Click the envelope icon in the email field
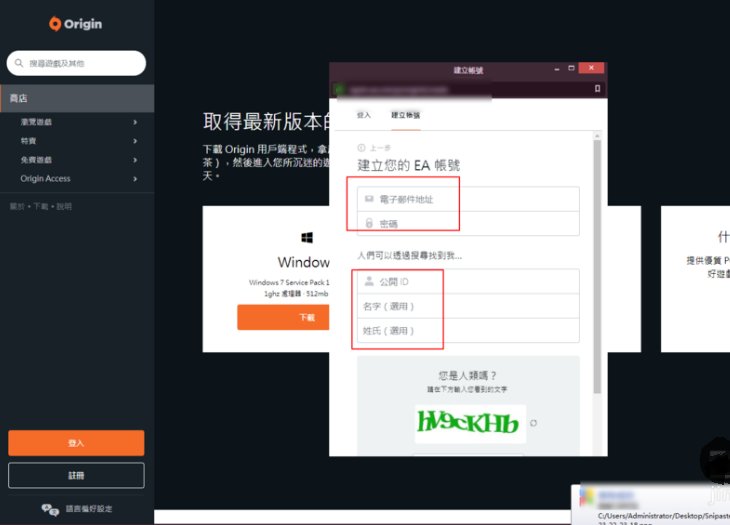Viewport: 730px width, 525px height. (x=369, y=199)
